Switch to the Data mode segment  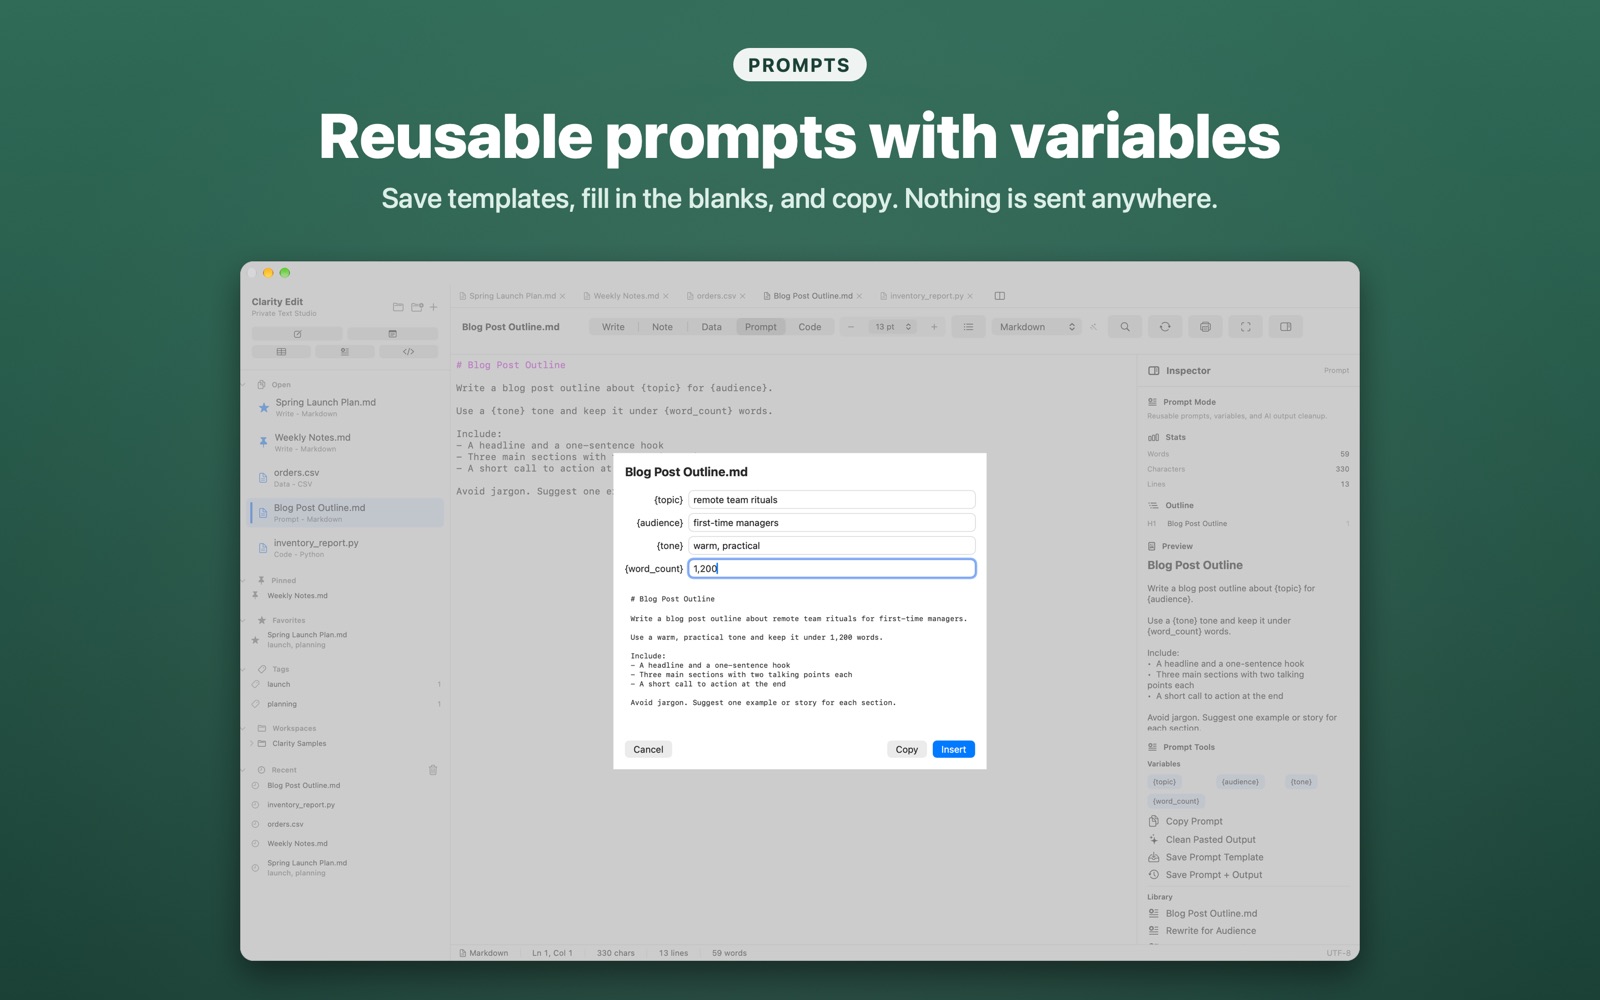[711, 327]
